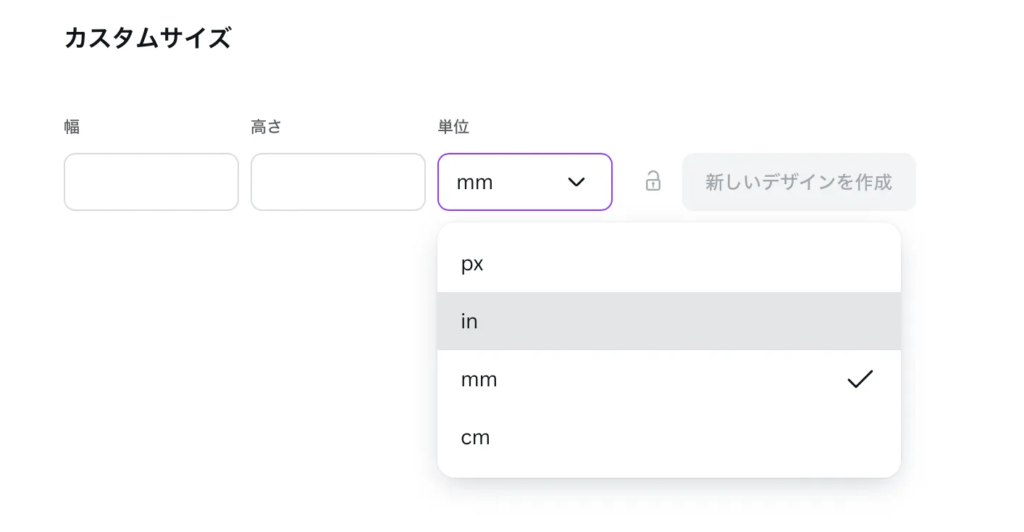Select cm as the measurement unit
The width and height of the screenshot is (1024, 532).
669,437
